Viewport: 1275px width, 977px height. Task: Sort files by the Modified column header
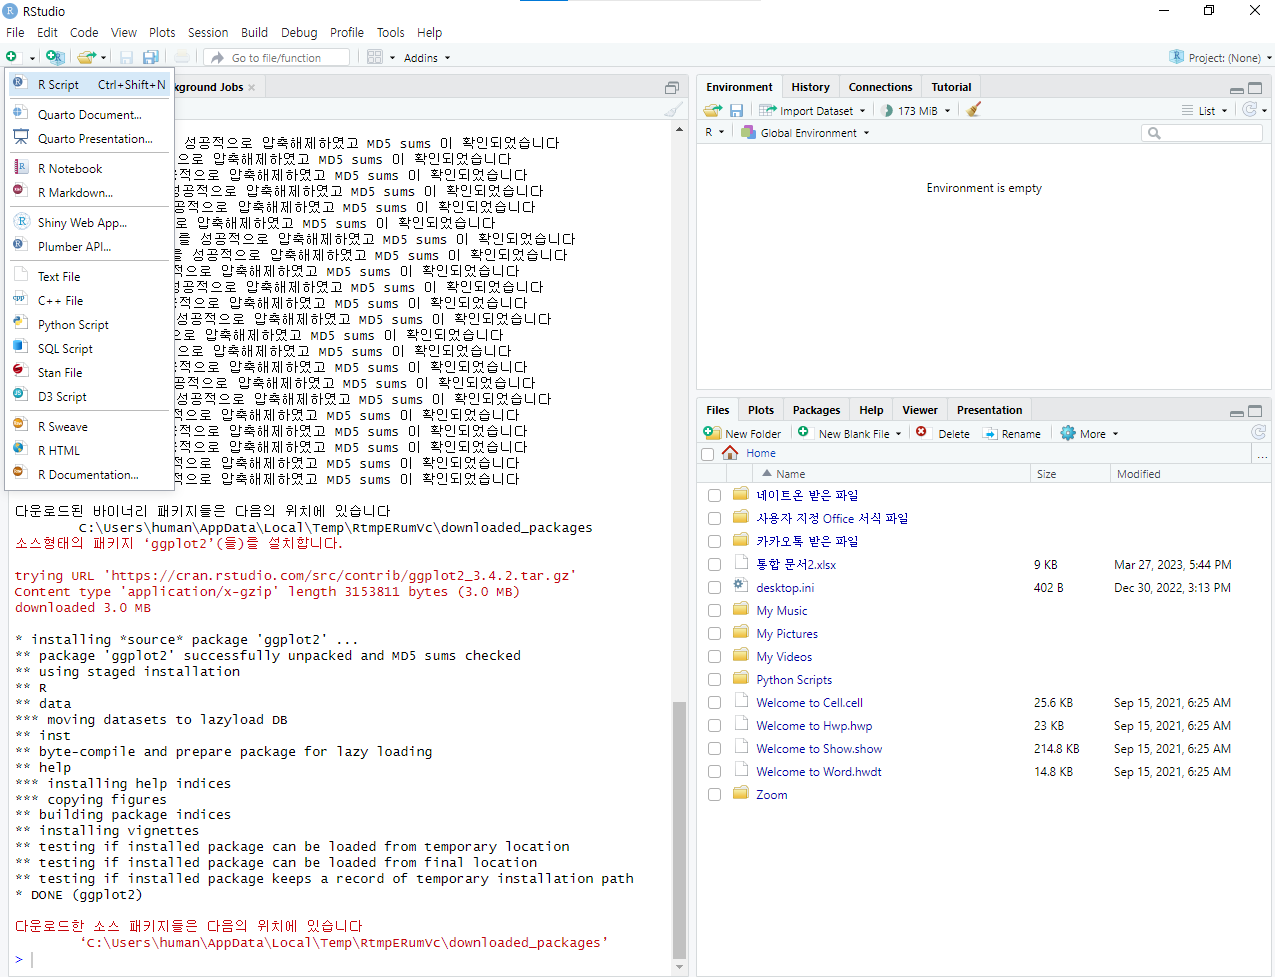(1138, 474)
